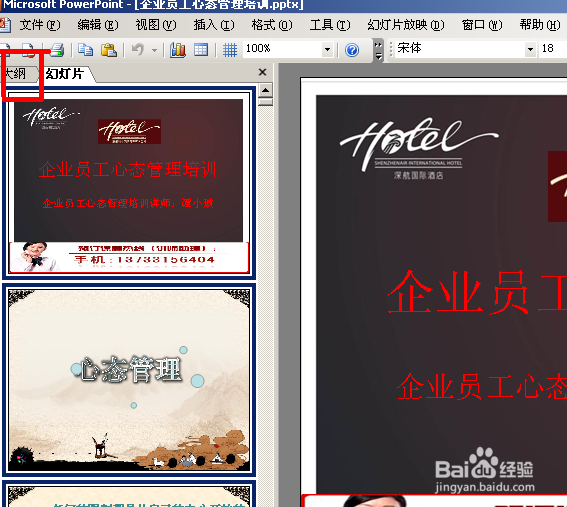Switch to the 大纲 outline tab
The height and width of the screenshot is (507, 567).
tap(17, 74)
